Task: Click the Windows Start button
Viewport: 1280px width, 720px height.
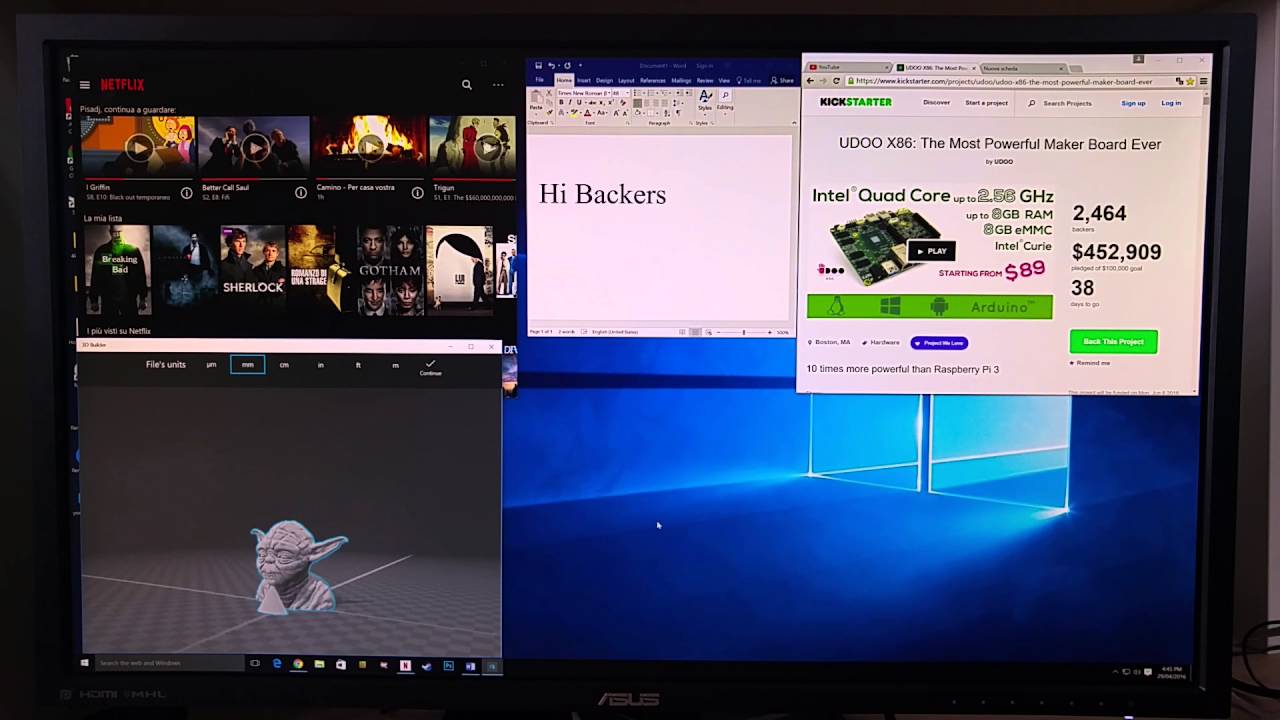Action: pos(84,663)
